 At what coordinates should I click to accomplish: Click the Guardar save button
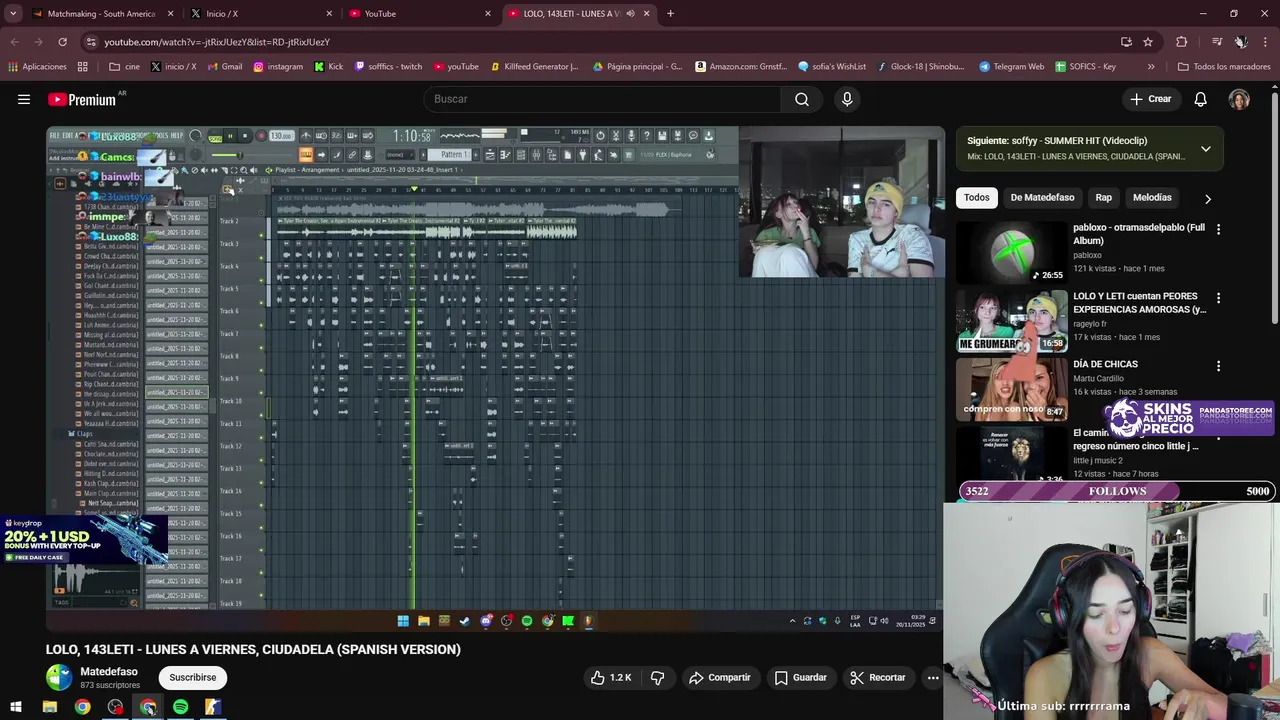pyautogui.click(x=800, y=677)
